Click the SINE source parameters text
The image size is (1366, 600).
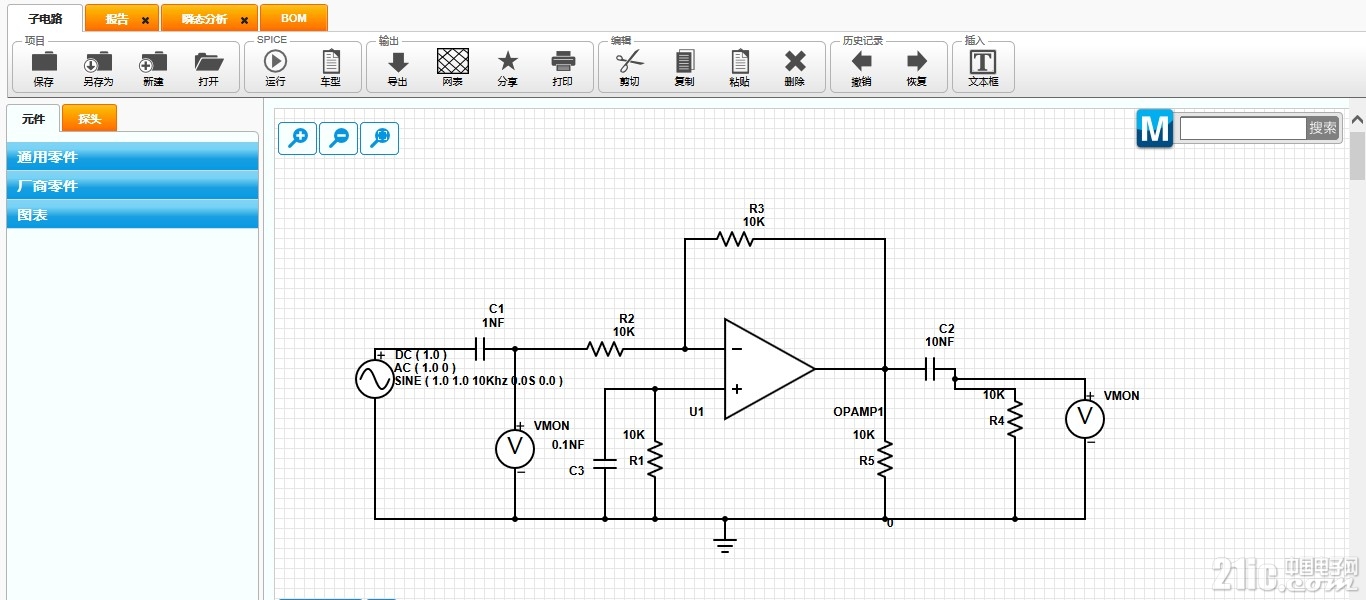(x=479, y=381)
